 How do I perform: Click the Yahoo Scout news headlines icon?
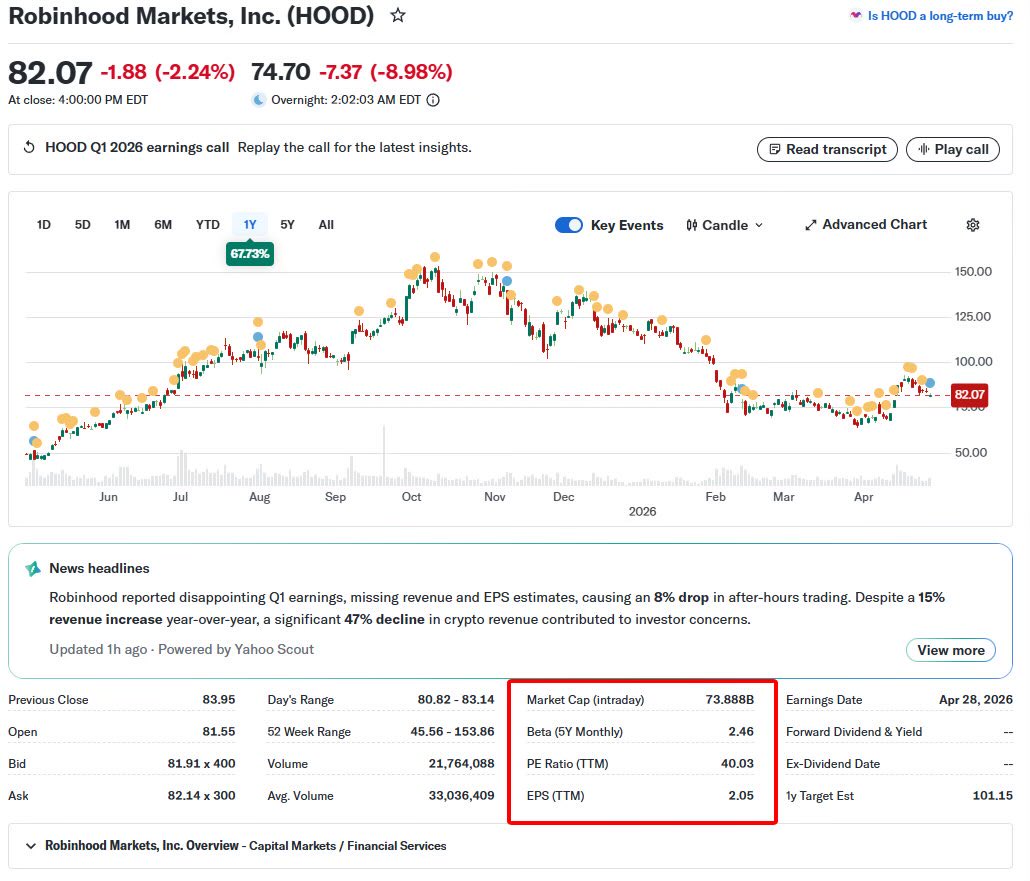coord(33,568)
